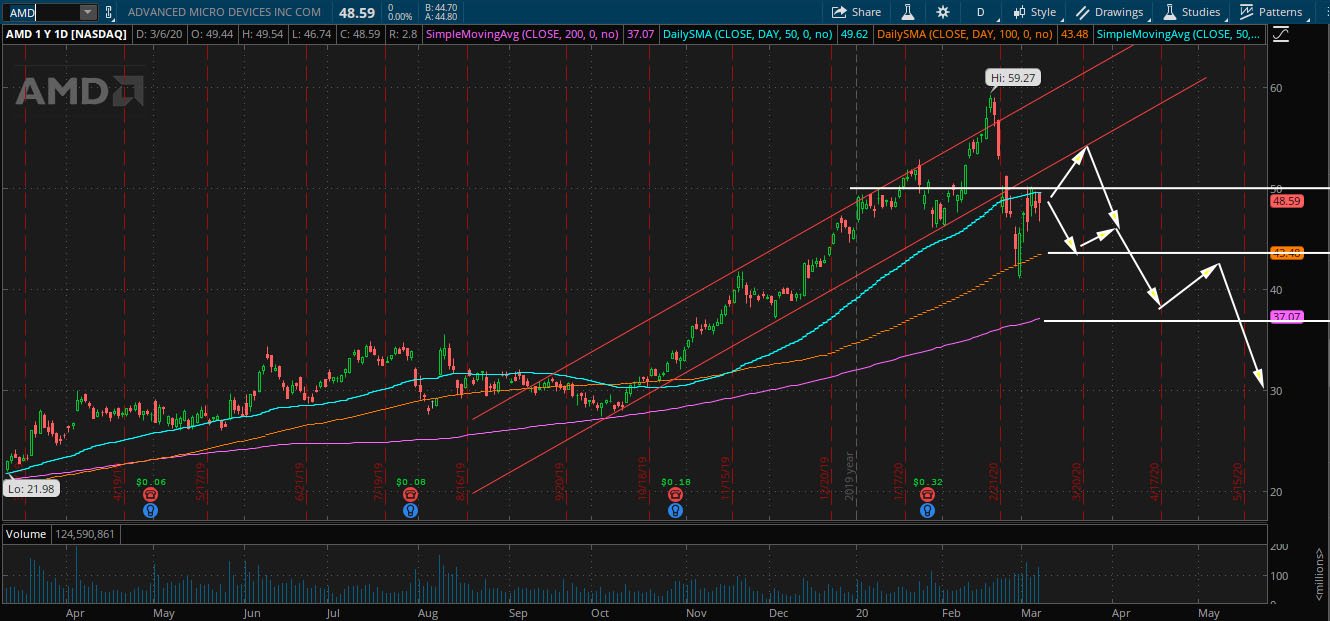Open the Style menu
Image resolution: width=1330 pixels, height=621 pixels.
(x=1034, y=12)
